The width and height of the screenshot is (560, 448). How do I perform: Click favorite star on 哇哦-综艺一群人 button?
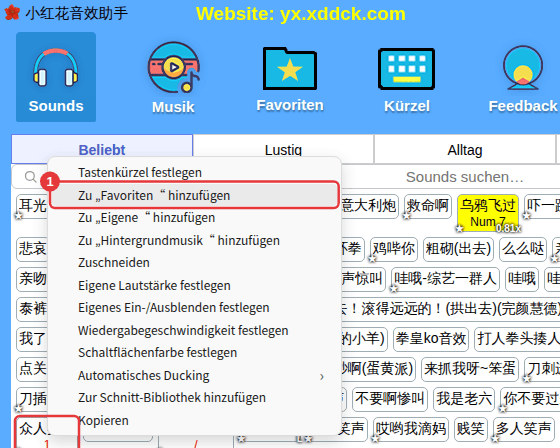click(x=394, y=288)
